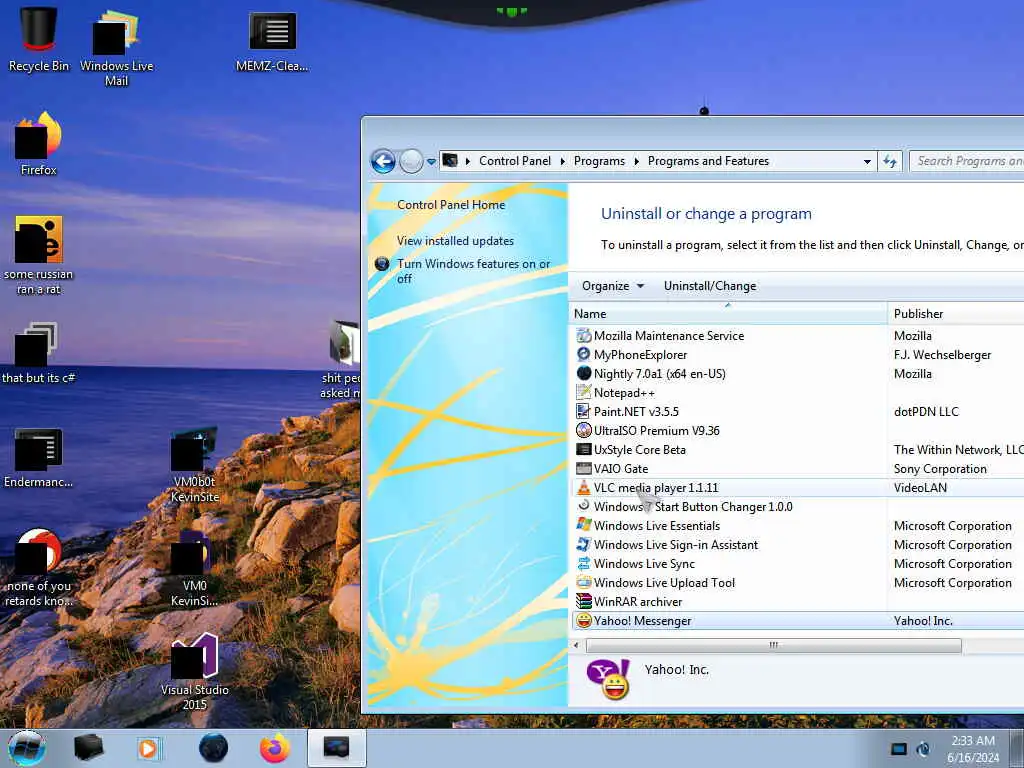This screenshot has width=1024, height=768.
Task: Click the Yahoo! Messenger smiley icon
Action: [x=583, y=620]
